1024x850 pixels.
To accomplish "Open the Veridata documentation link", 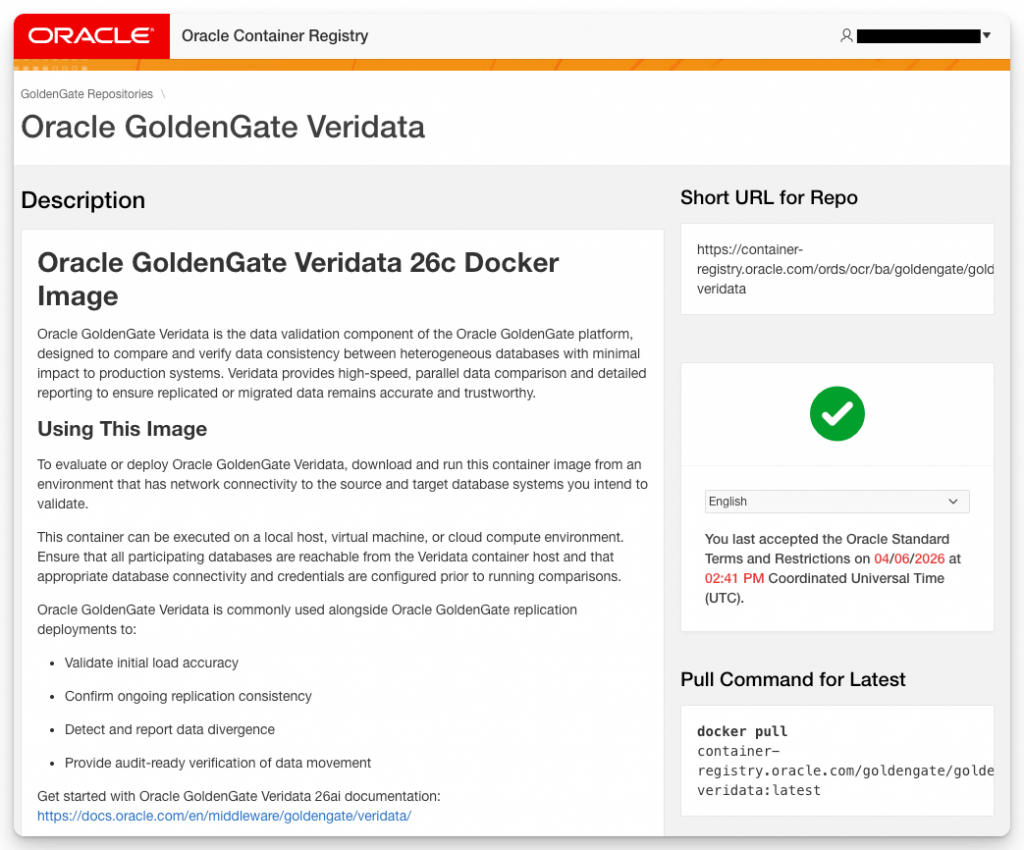I will coord(224,816).
